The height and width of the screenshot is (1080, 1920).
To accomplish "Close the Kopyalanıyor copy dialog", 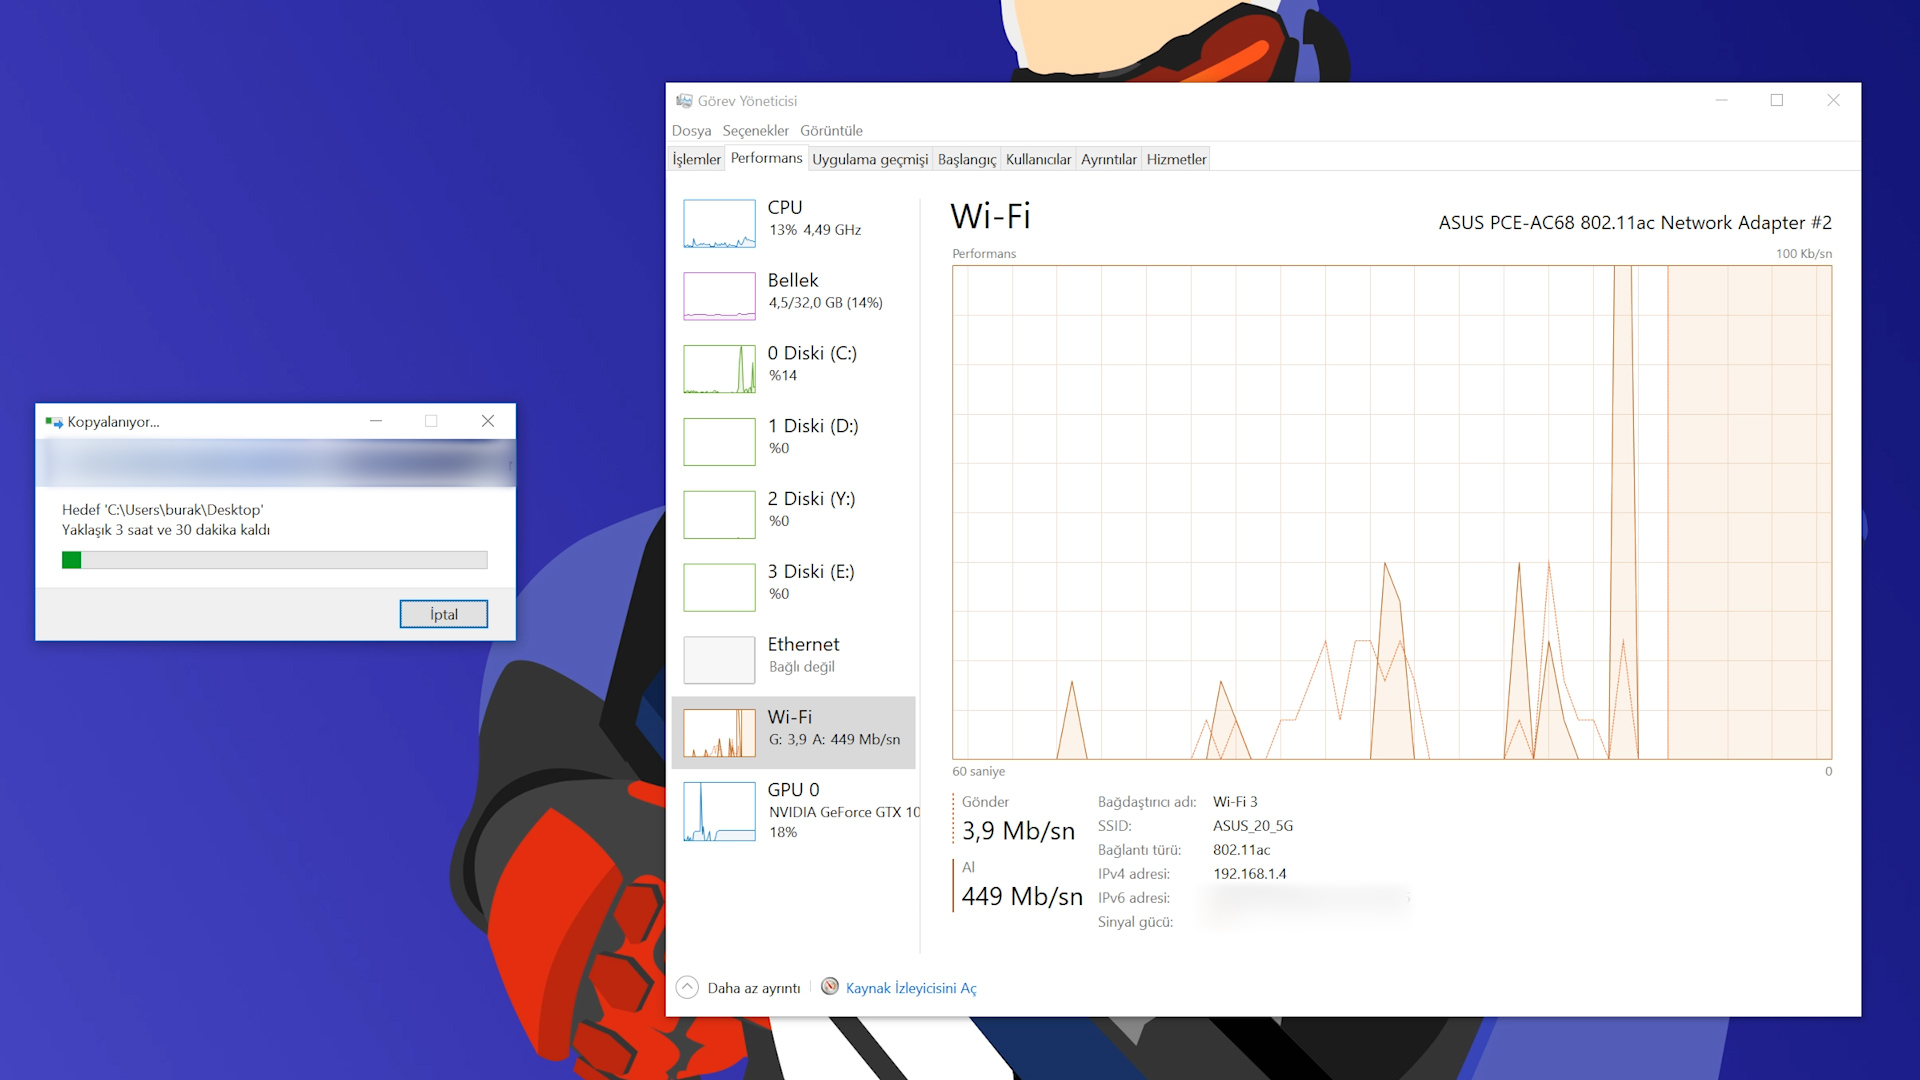I will pyautogui.click(x=488, y=421).
